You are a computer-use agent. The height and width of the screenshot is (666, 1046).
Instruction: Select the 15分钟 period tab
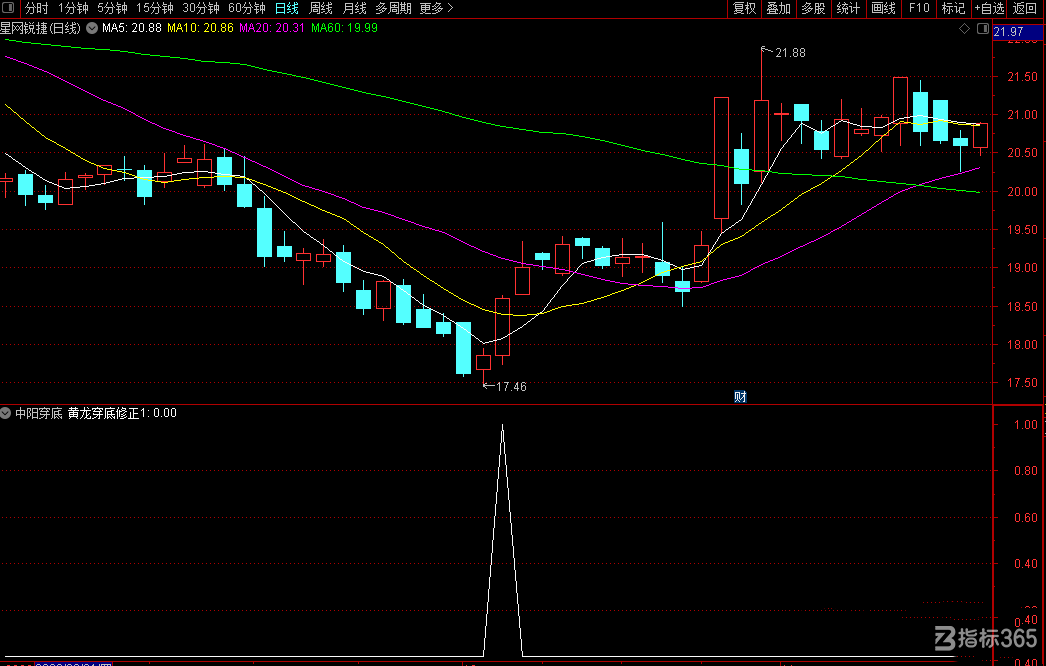[x=155, y=8]
